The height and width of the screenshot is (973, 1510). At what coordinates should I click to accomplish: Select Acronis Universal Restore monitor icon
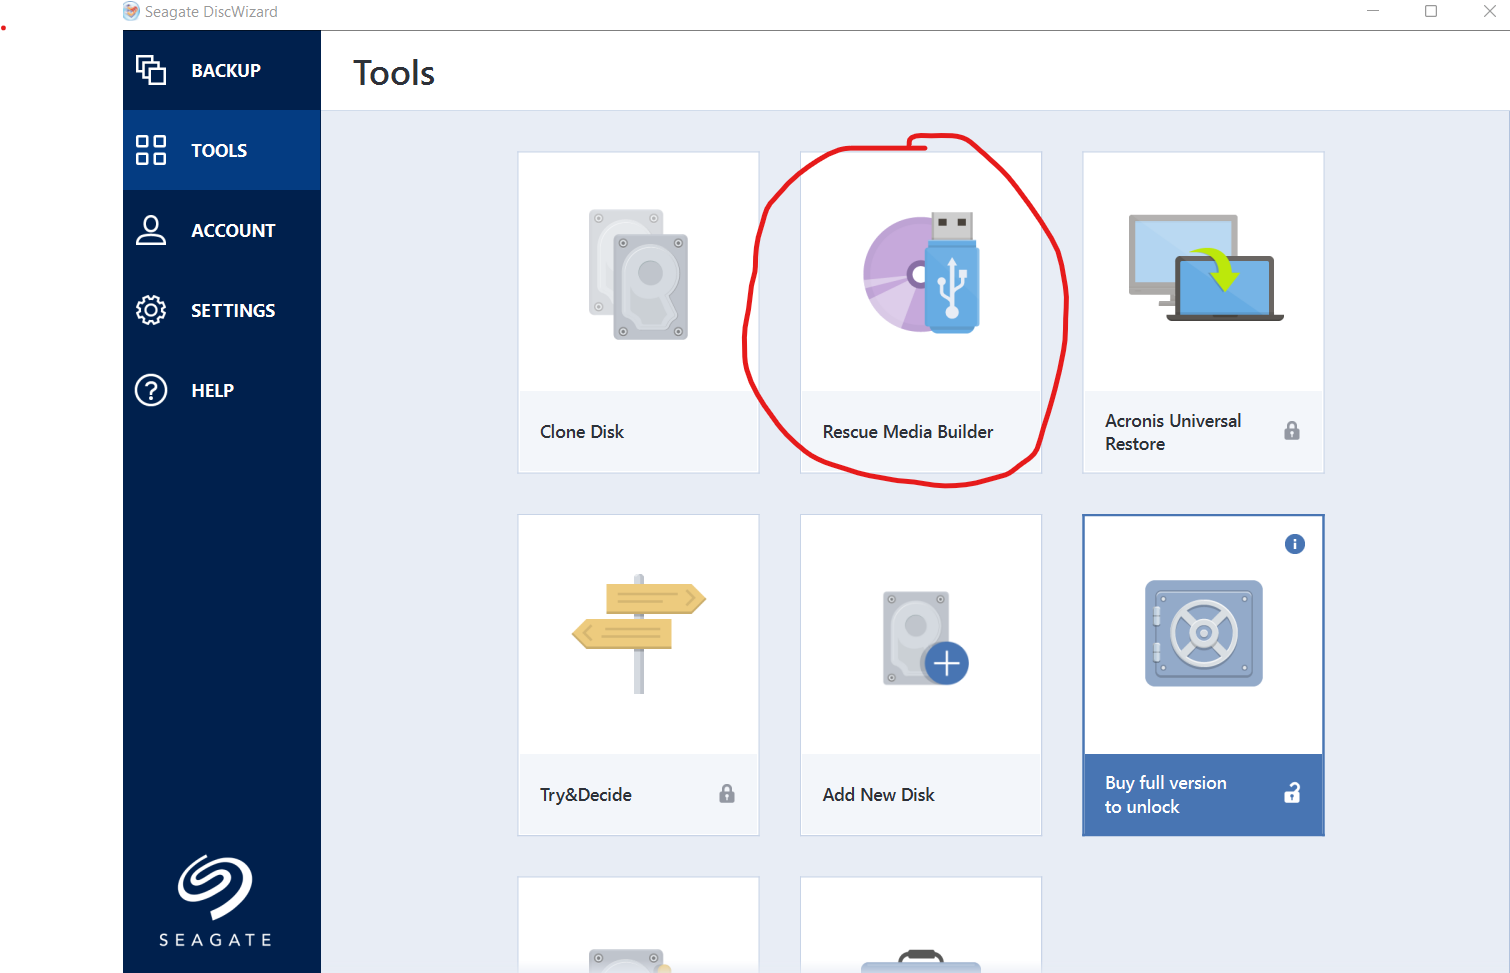pos(1205,267)
